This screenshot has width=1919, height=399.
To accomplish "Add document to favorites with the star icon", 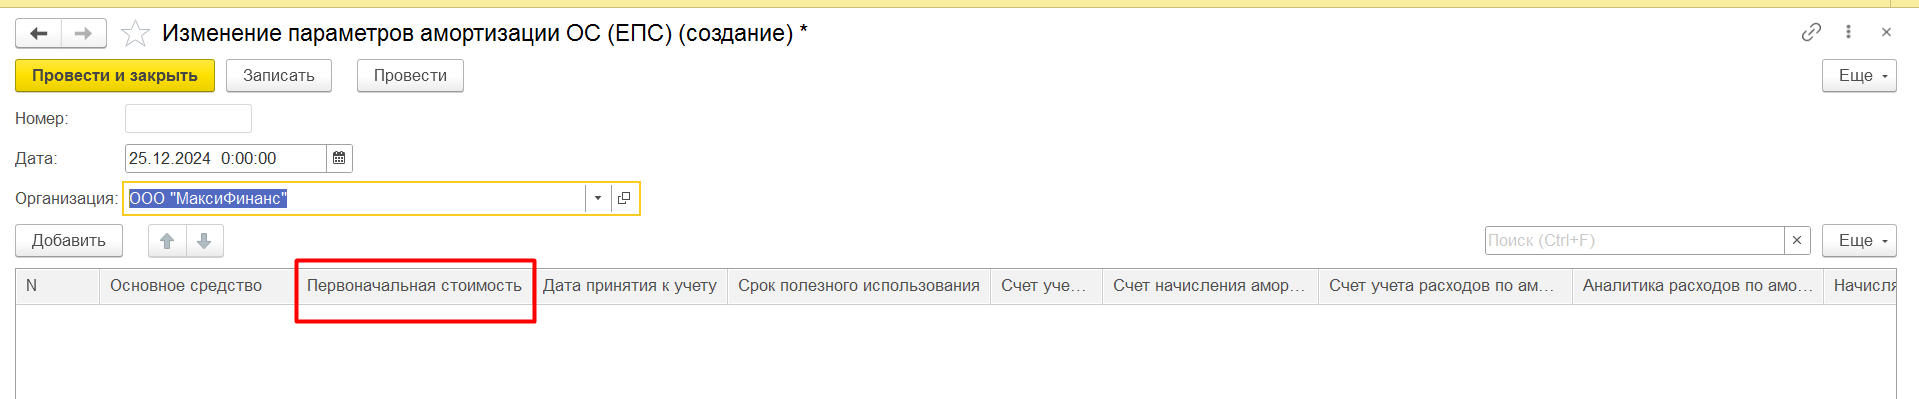I will [x=135, y=34].
